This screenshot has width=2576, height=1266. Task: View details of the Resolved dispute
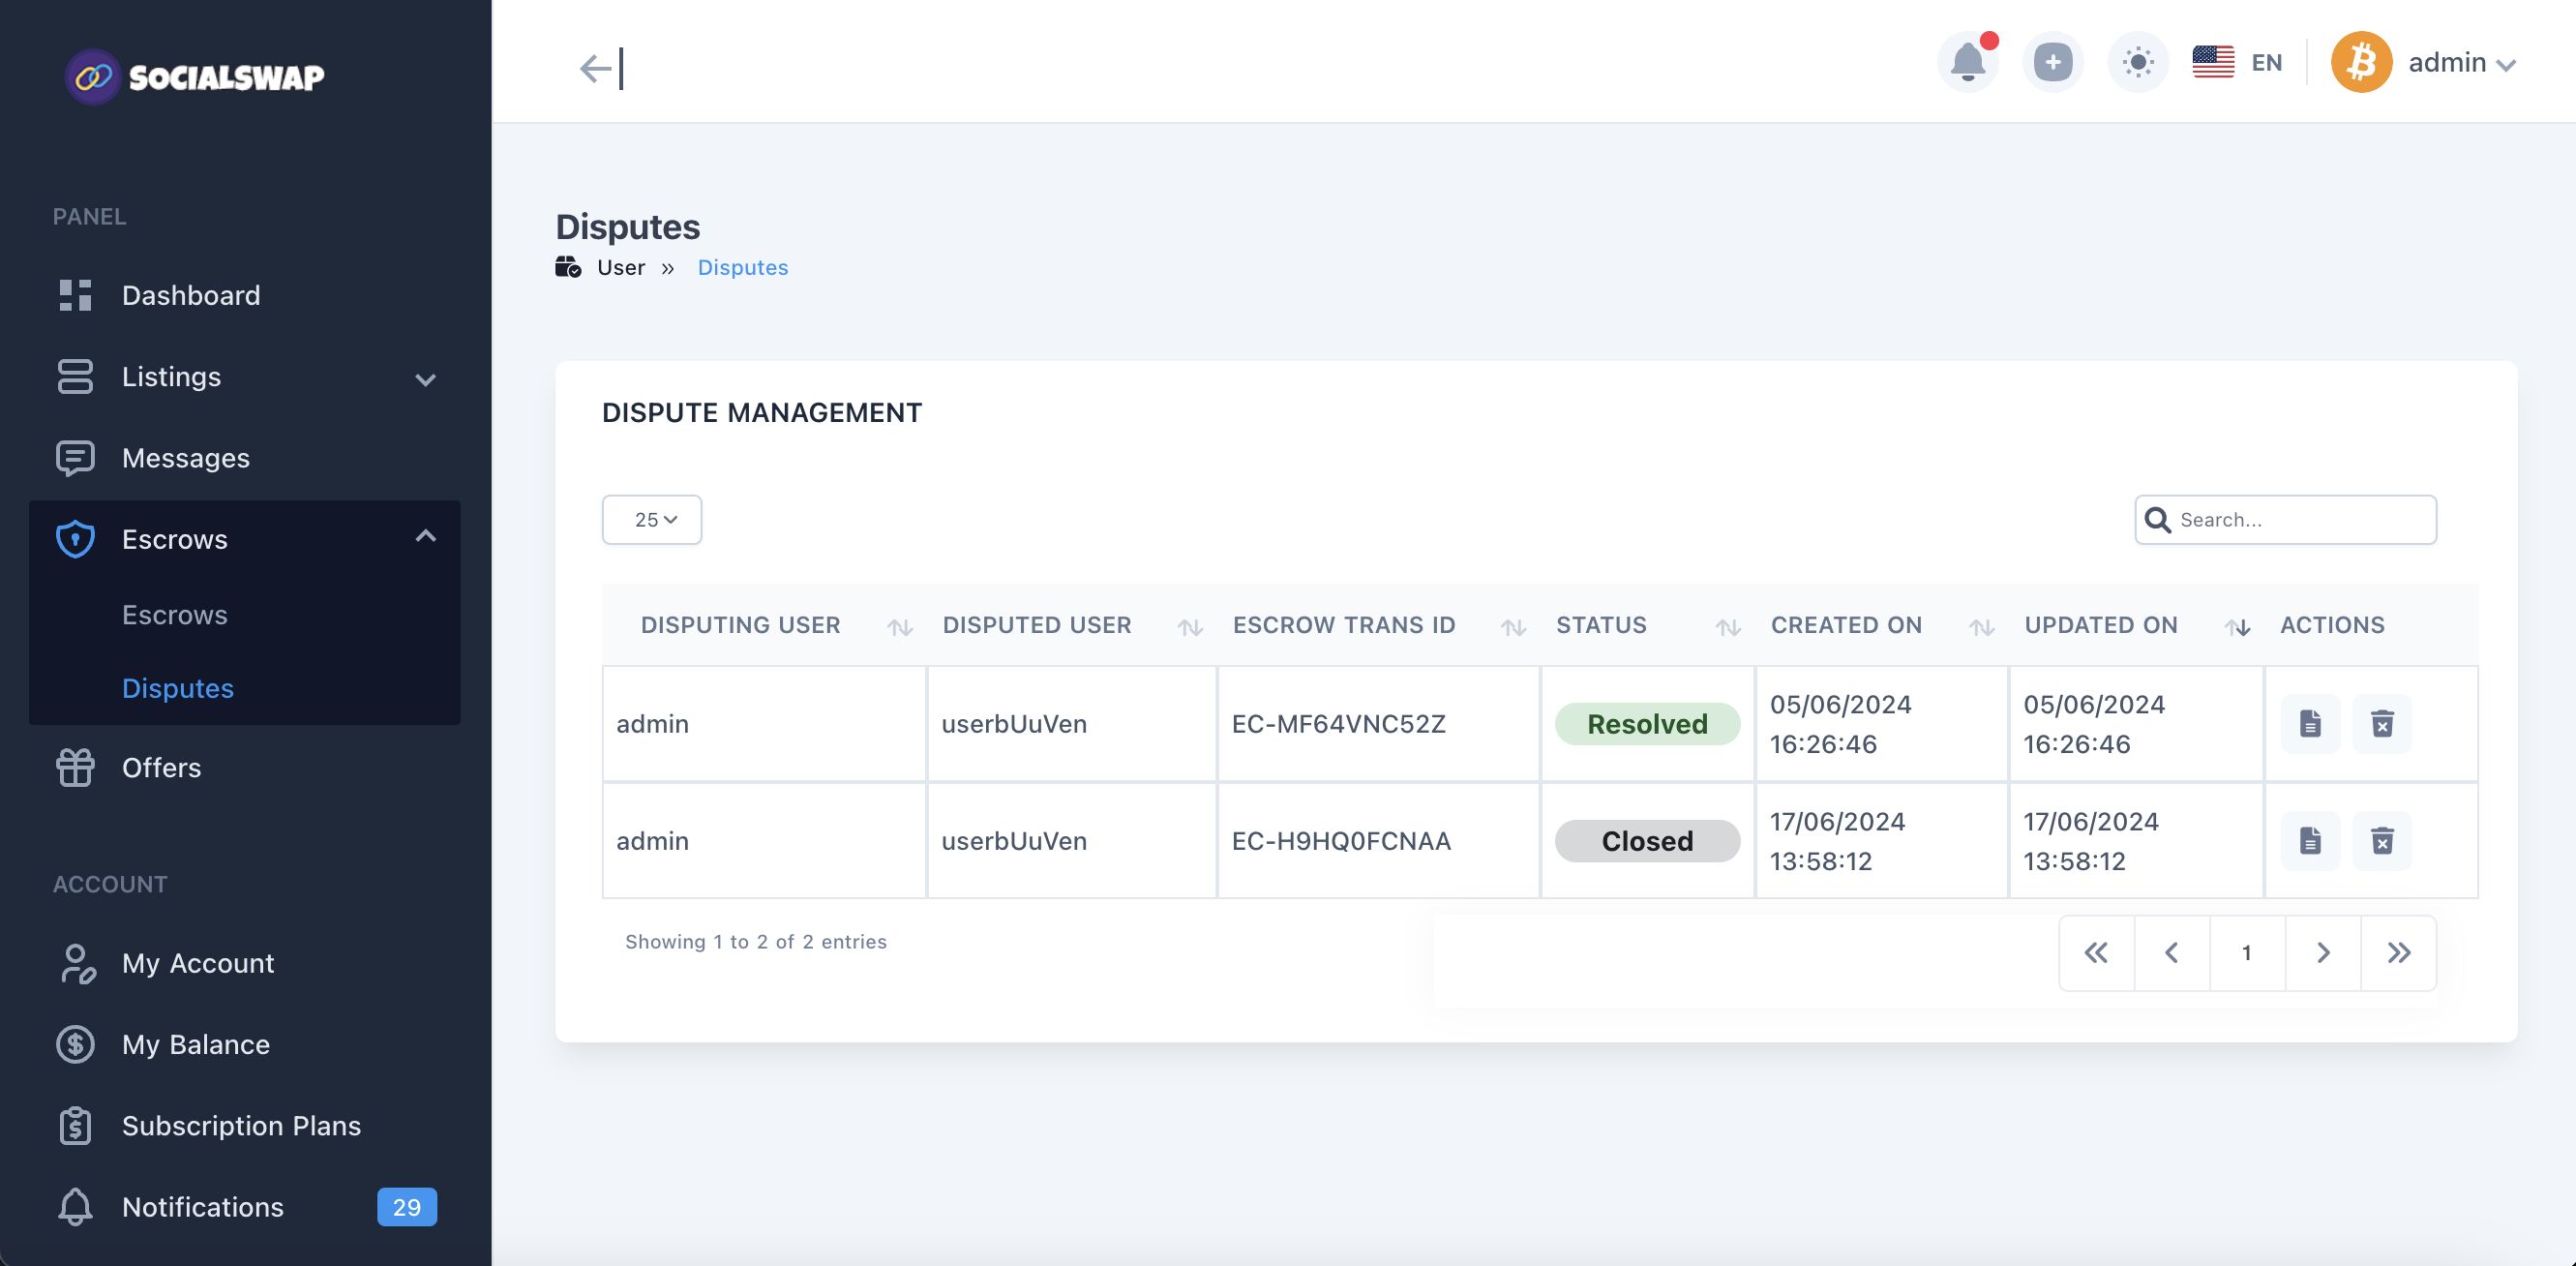[2309, 723]
